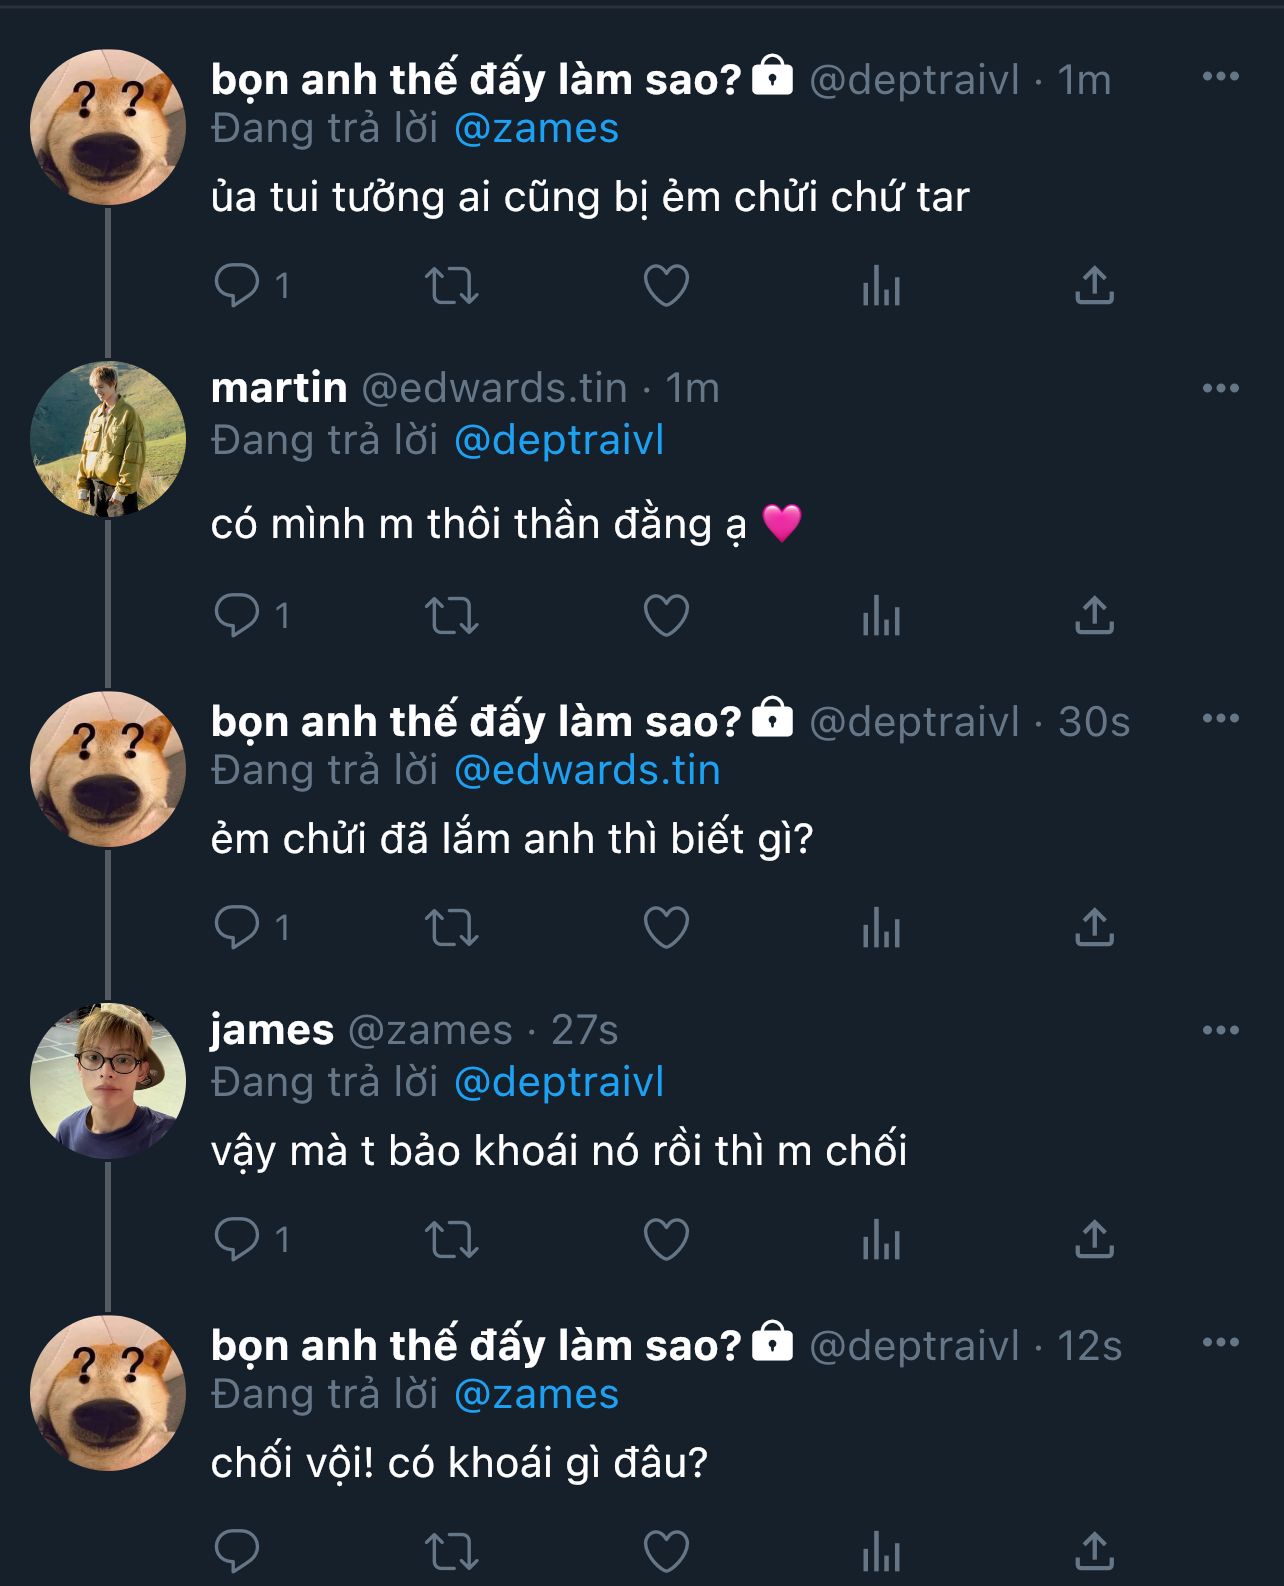Screen dimensions: 1284x1586
Task: Reply to the "ủa tui tưởng" tweet
Action: point(237,286)
